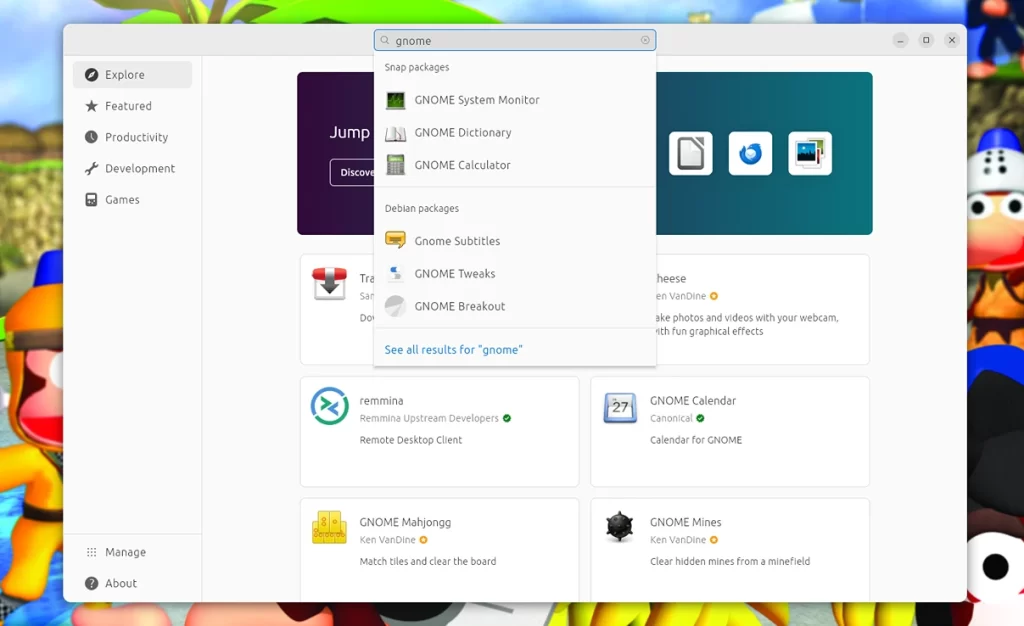
Task: Open the GNOME Calendar card title
Action: coord(693,401)
